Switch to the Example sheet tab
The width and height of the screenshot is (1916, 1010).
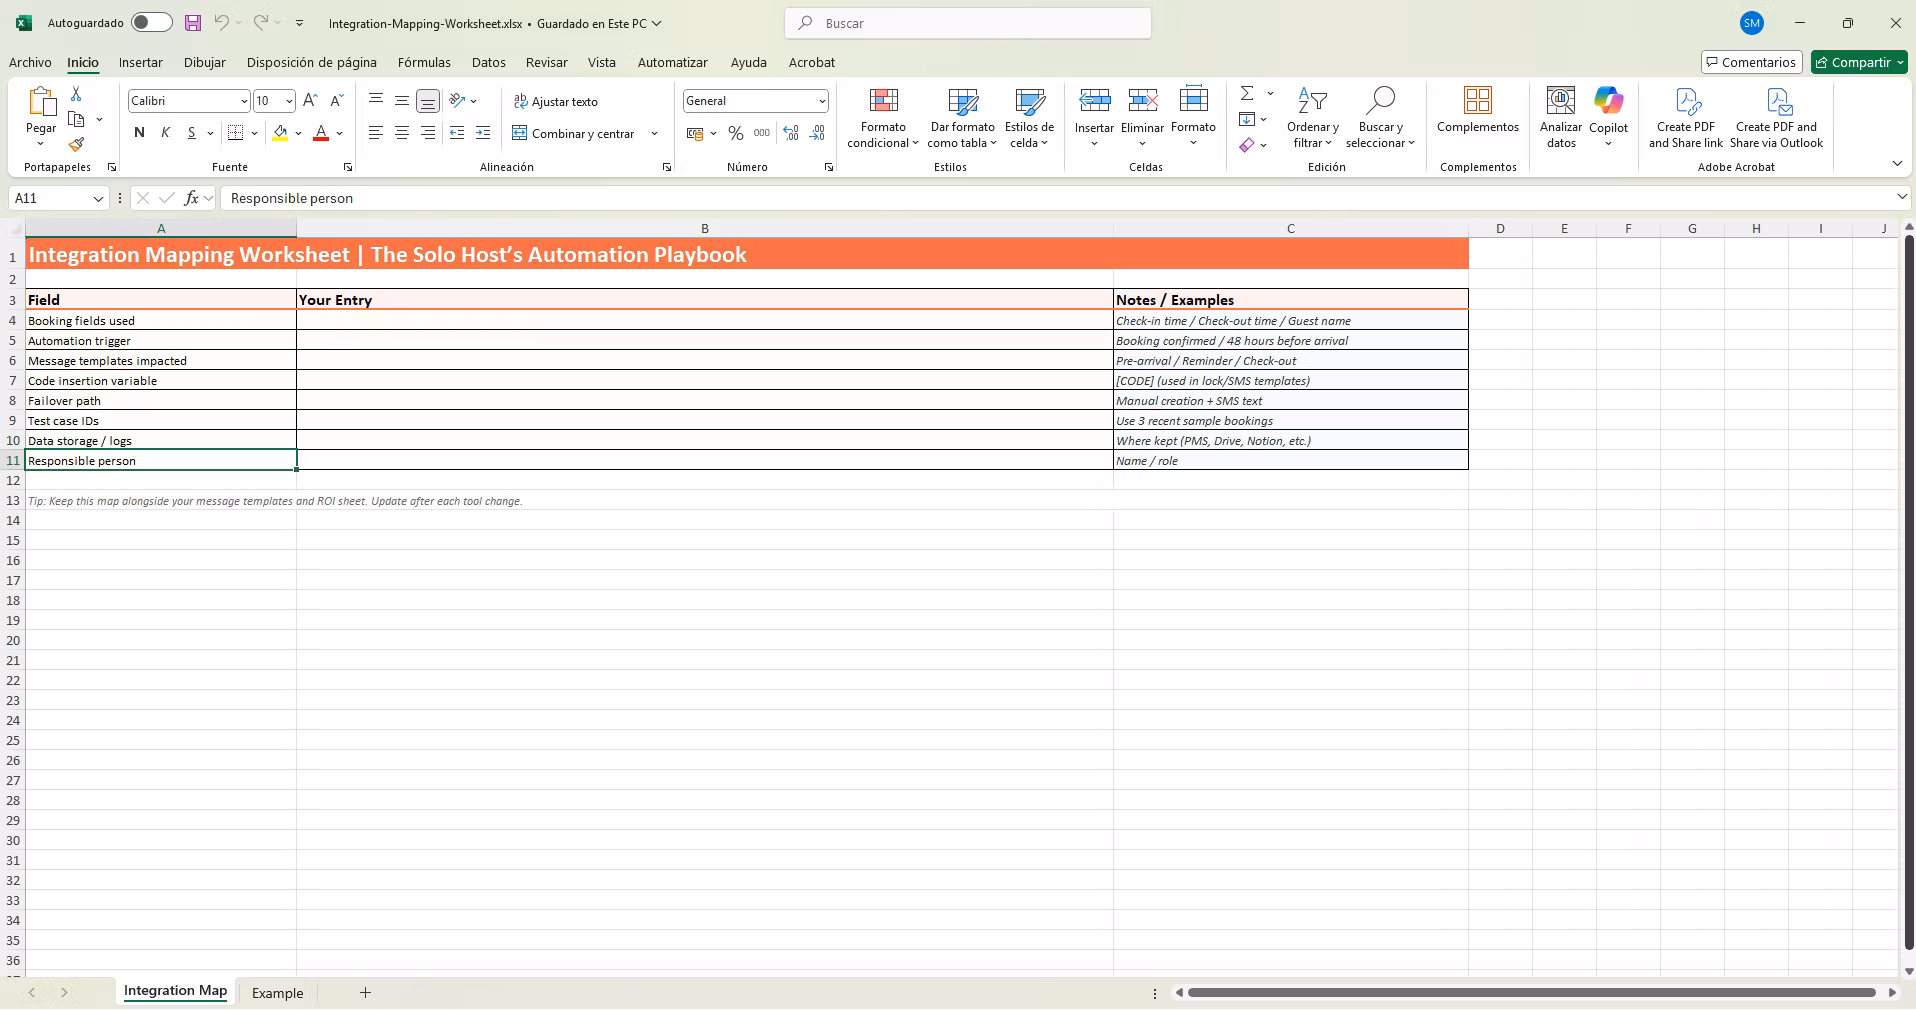pos(277,993)
